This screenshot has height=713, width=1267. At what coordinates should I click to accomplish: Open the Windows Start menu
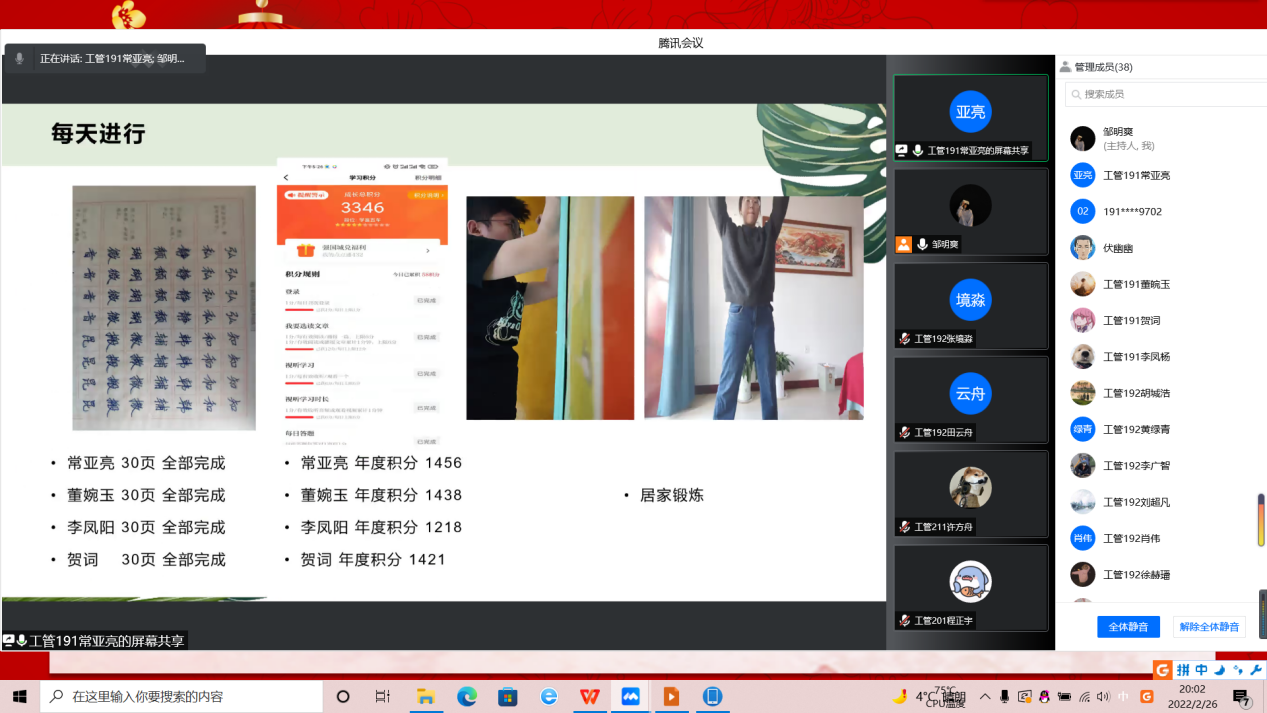[x=19, y=696]
